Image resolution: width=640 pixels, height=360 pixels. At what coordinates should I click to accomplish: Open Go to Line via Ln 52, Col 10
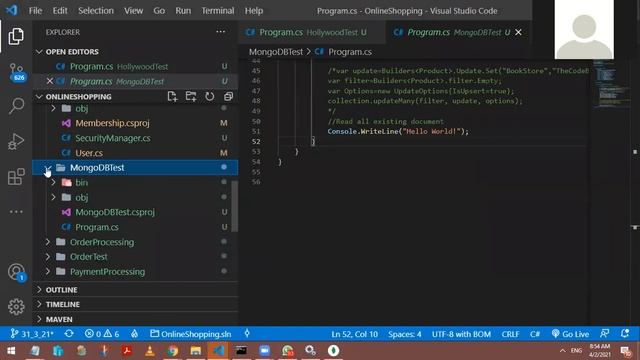tap(354, 334)
